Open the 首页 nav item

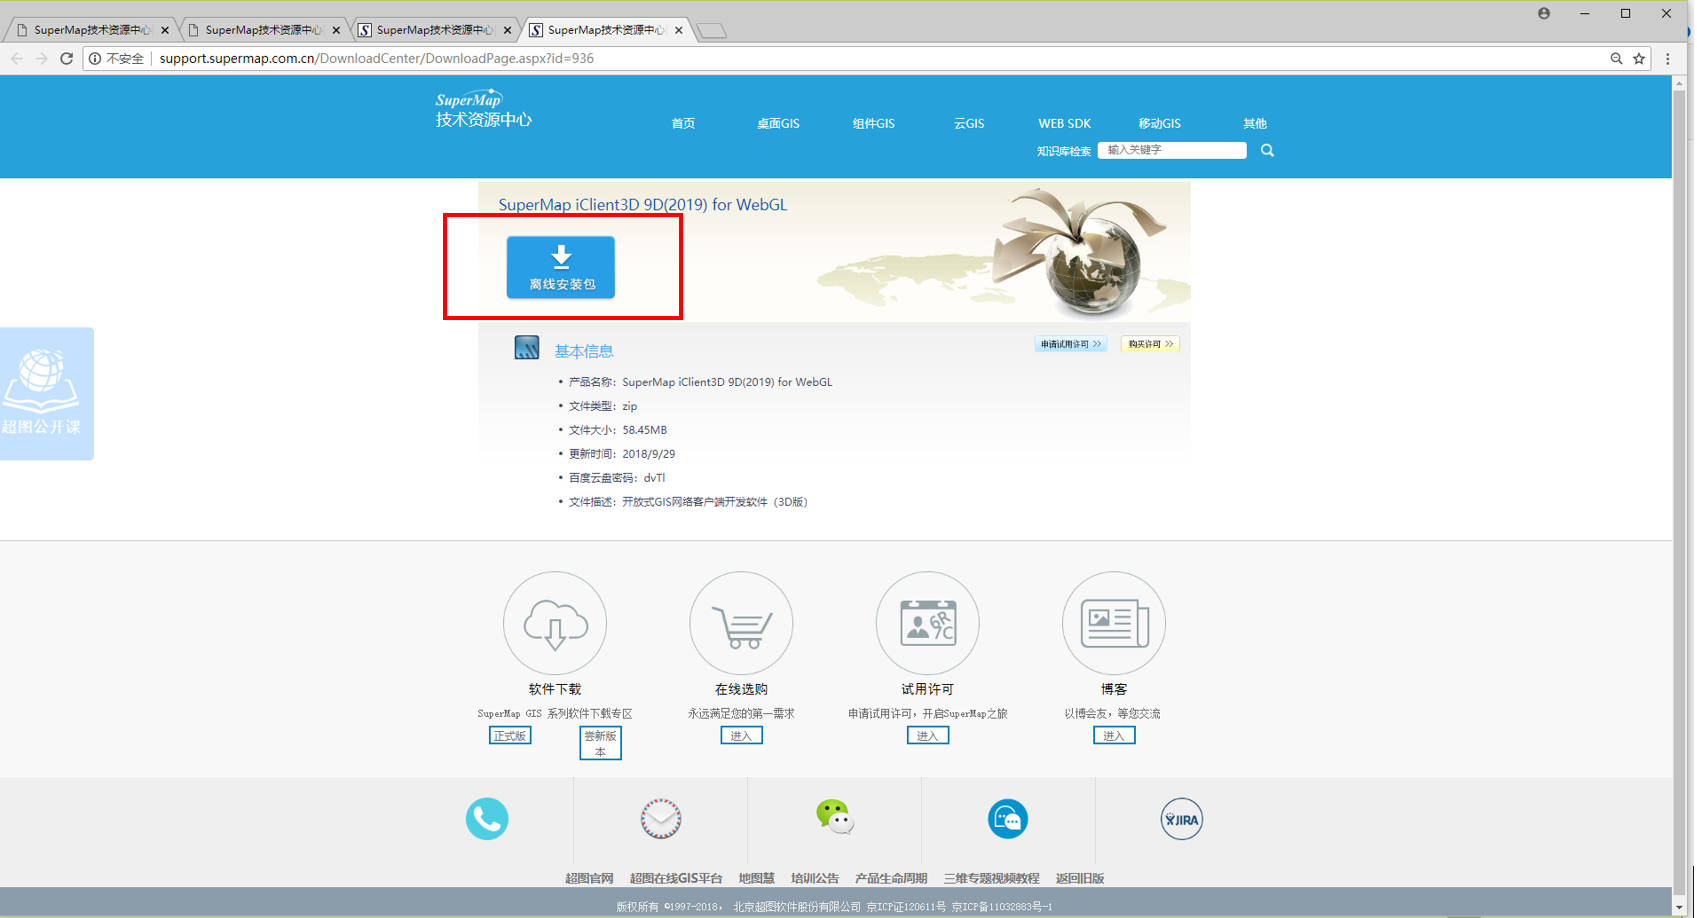point(683,124)
